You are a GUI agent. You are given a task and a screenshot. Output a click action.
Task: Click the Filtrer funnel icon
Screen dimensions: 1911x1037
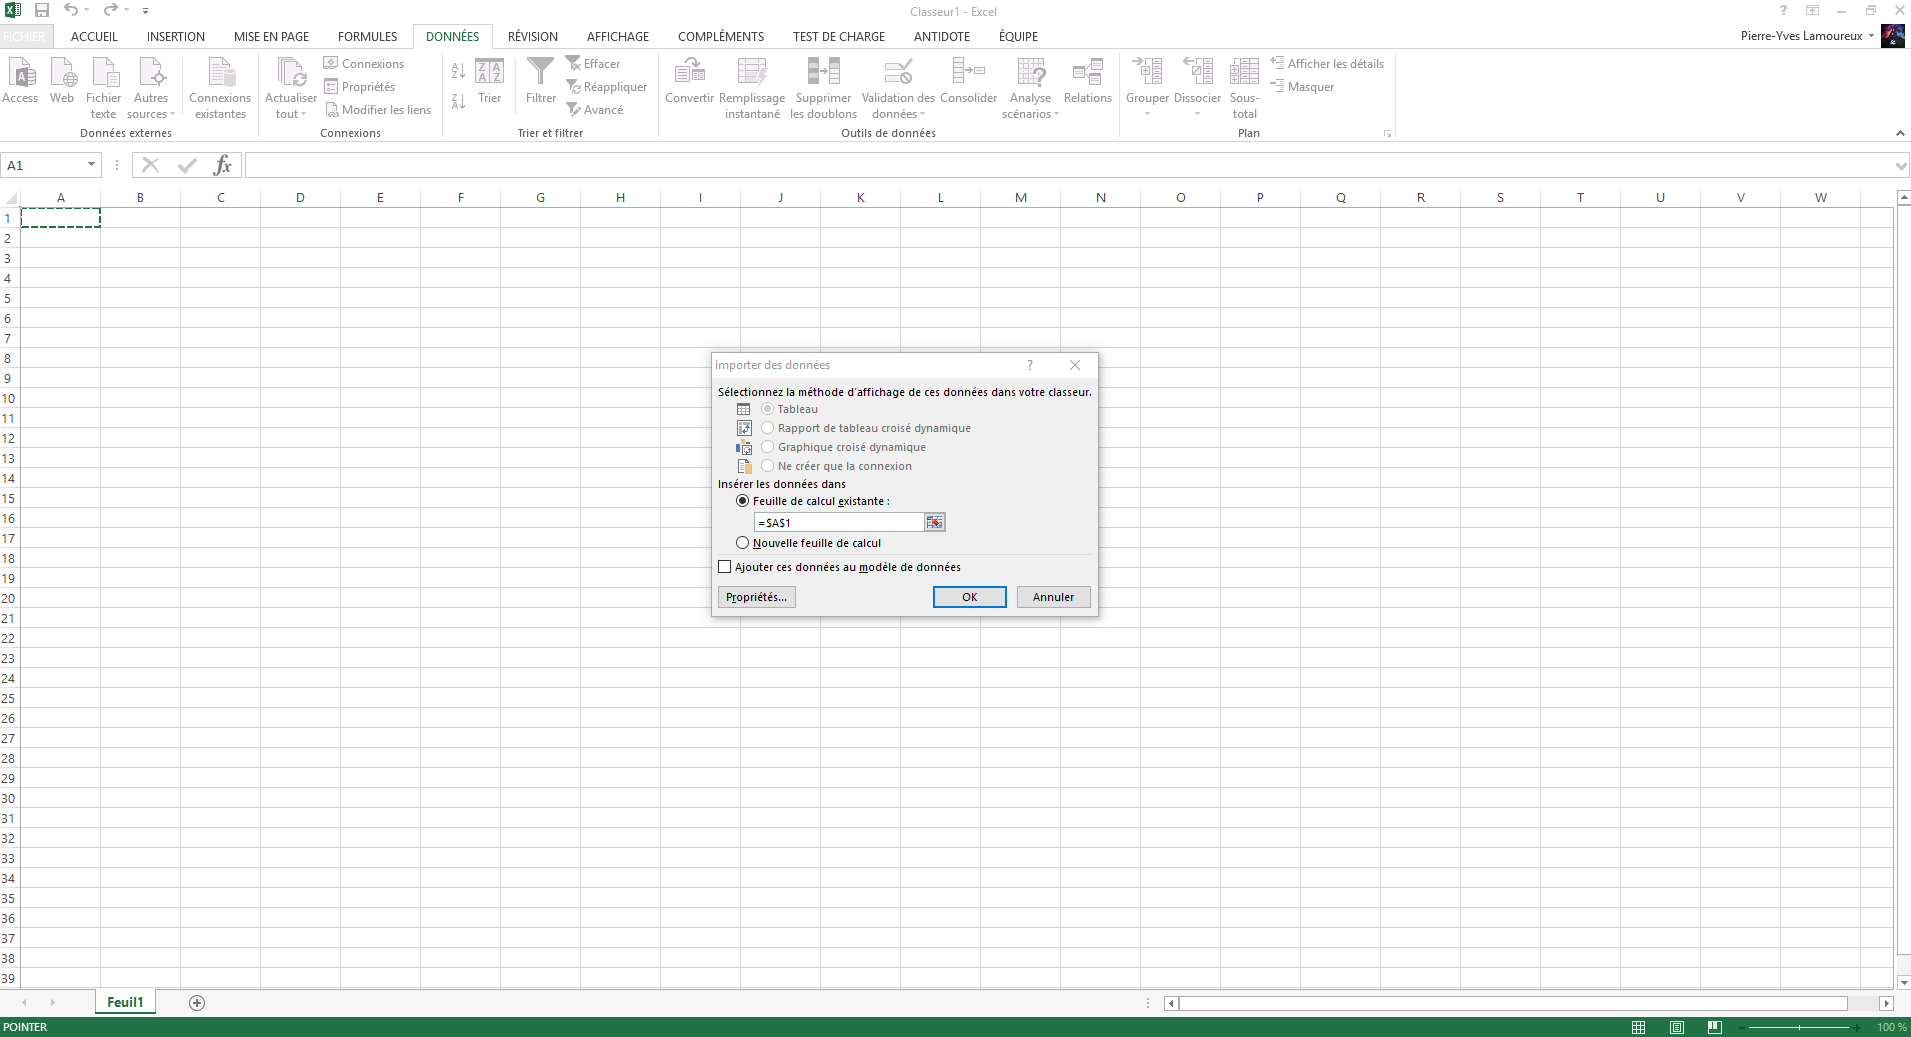click(540, 72)
